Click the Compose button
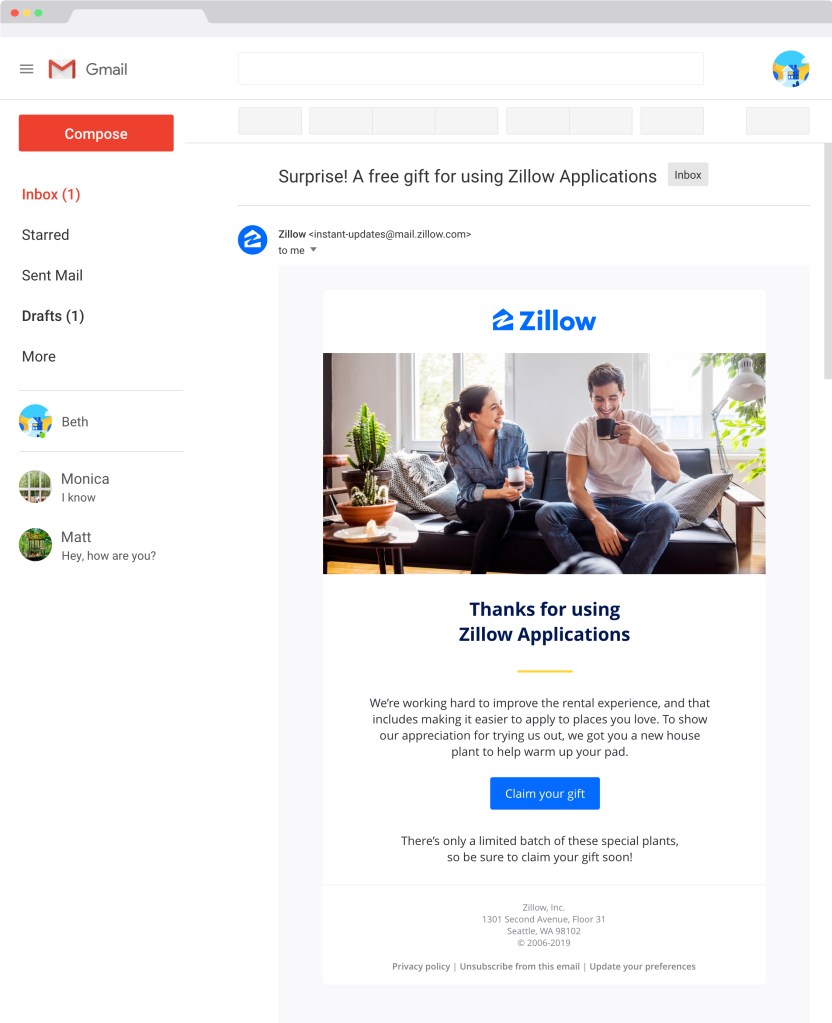Viewport: 832px width, 1023px height. pyautogui.click(x=96, y=133)
